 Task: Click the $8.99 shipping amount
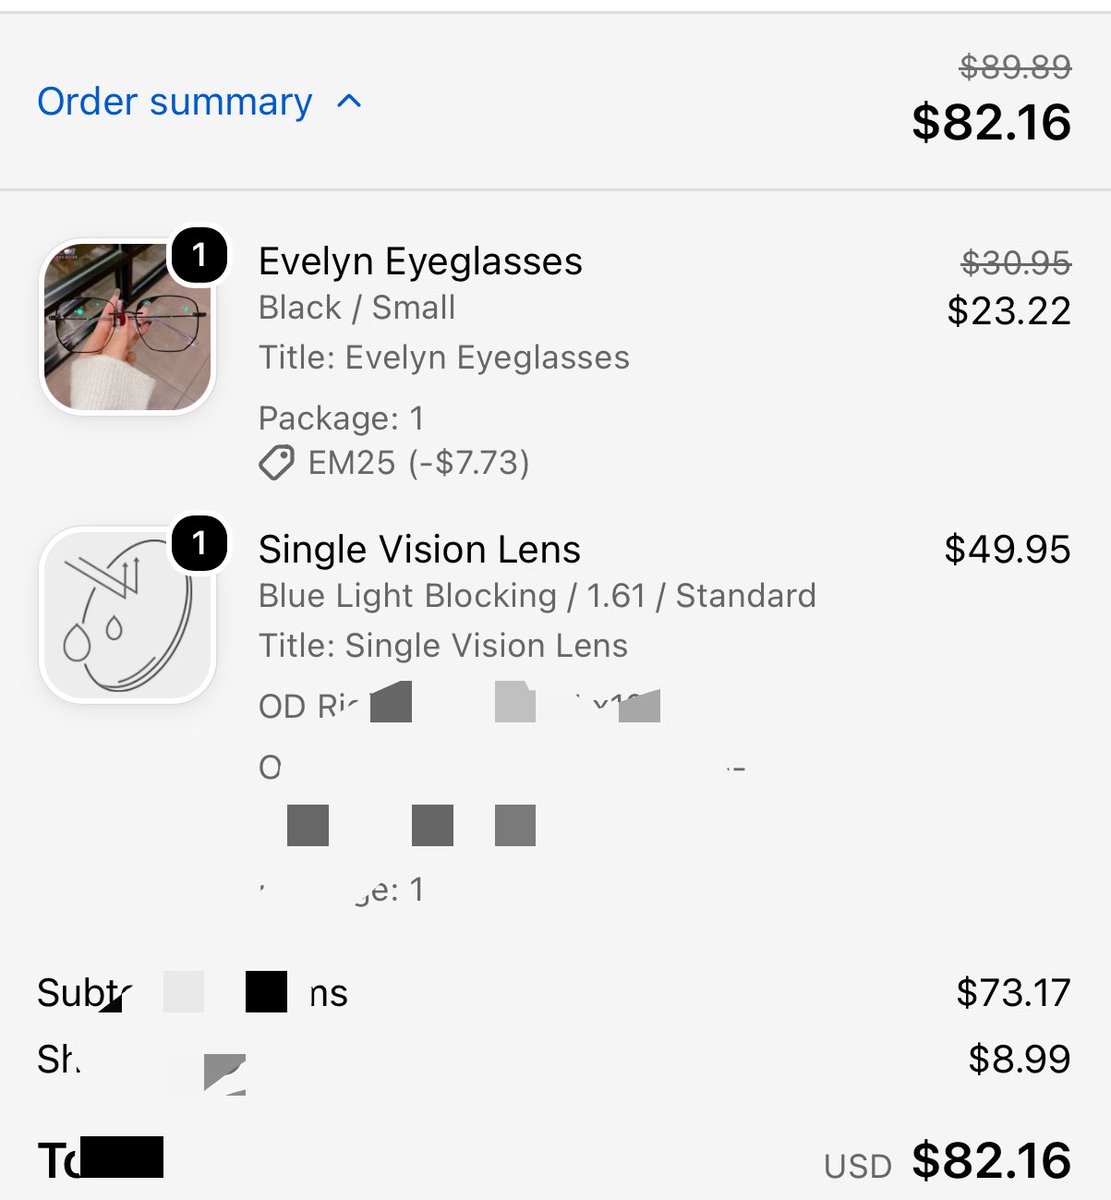tap(1020, 1058)
